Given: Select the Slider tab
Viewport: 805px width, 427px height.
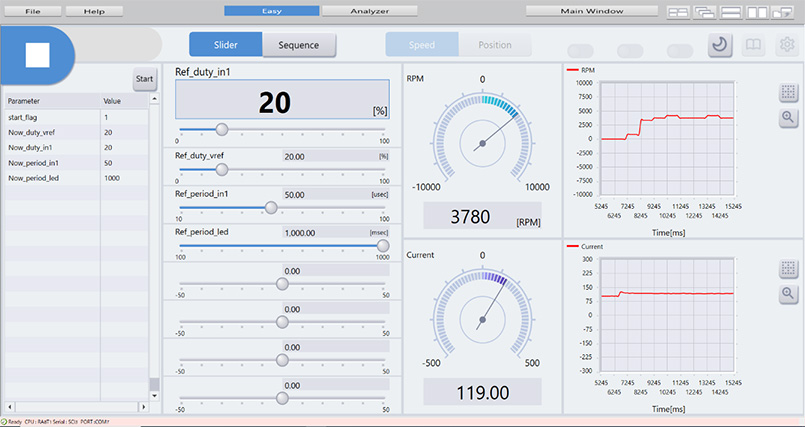Looking at the screenshot, I should (226, 45).
